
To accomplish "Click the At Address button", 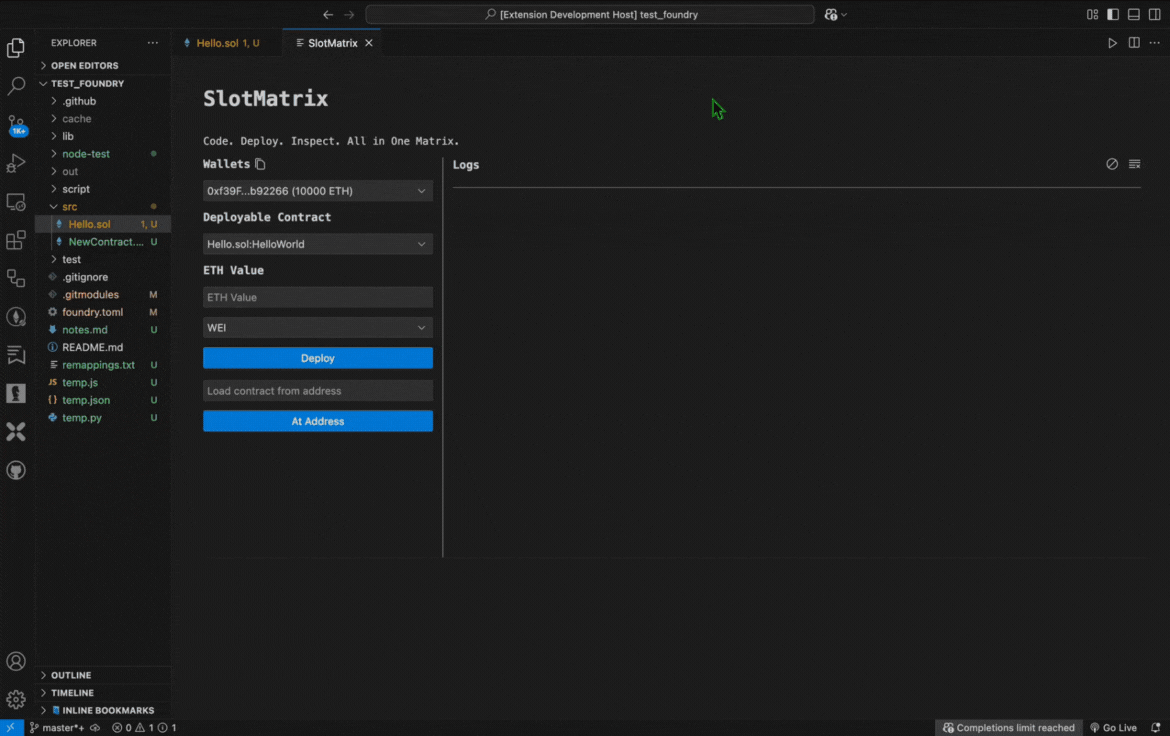I will [318, 421].
